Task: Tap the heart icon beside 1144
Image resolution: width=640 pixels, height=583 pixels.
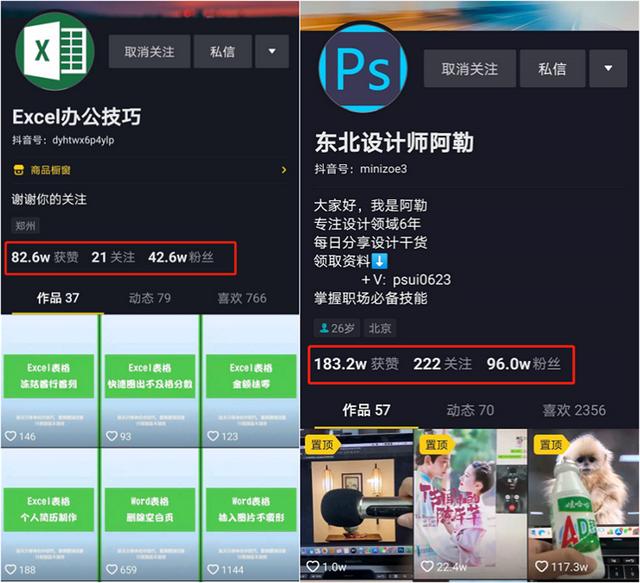Action: click(213, 569)
